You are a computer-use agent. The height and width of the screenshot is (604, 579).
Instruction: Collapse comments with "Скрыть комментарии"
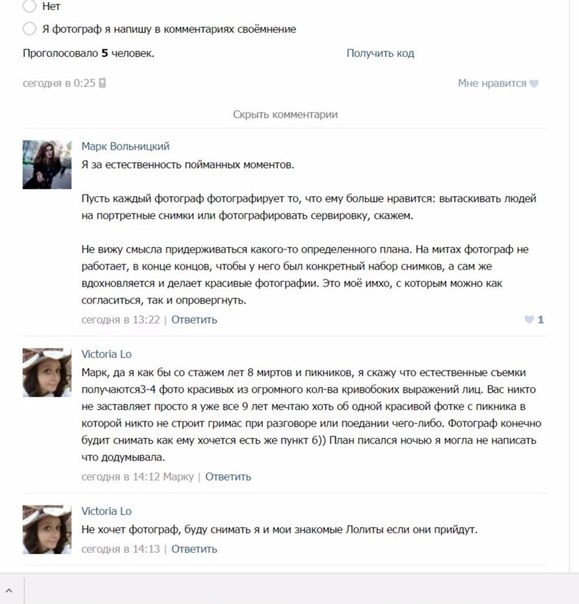point(285,114)
